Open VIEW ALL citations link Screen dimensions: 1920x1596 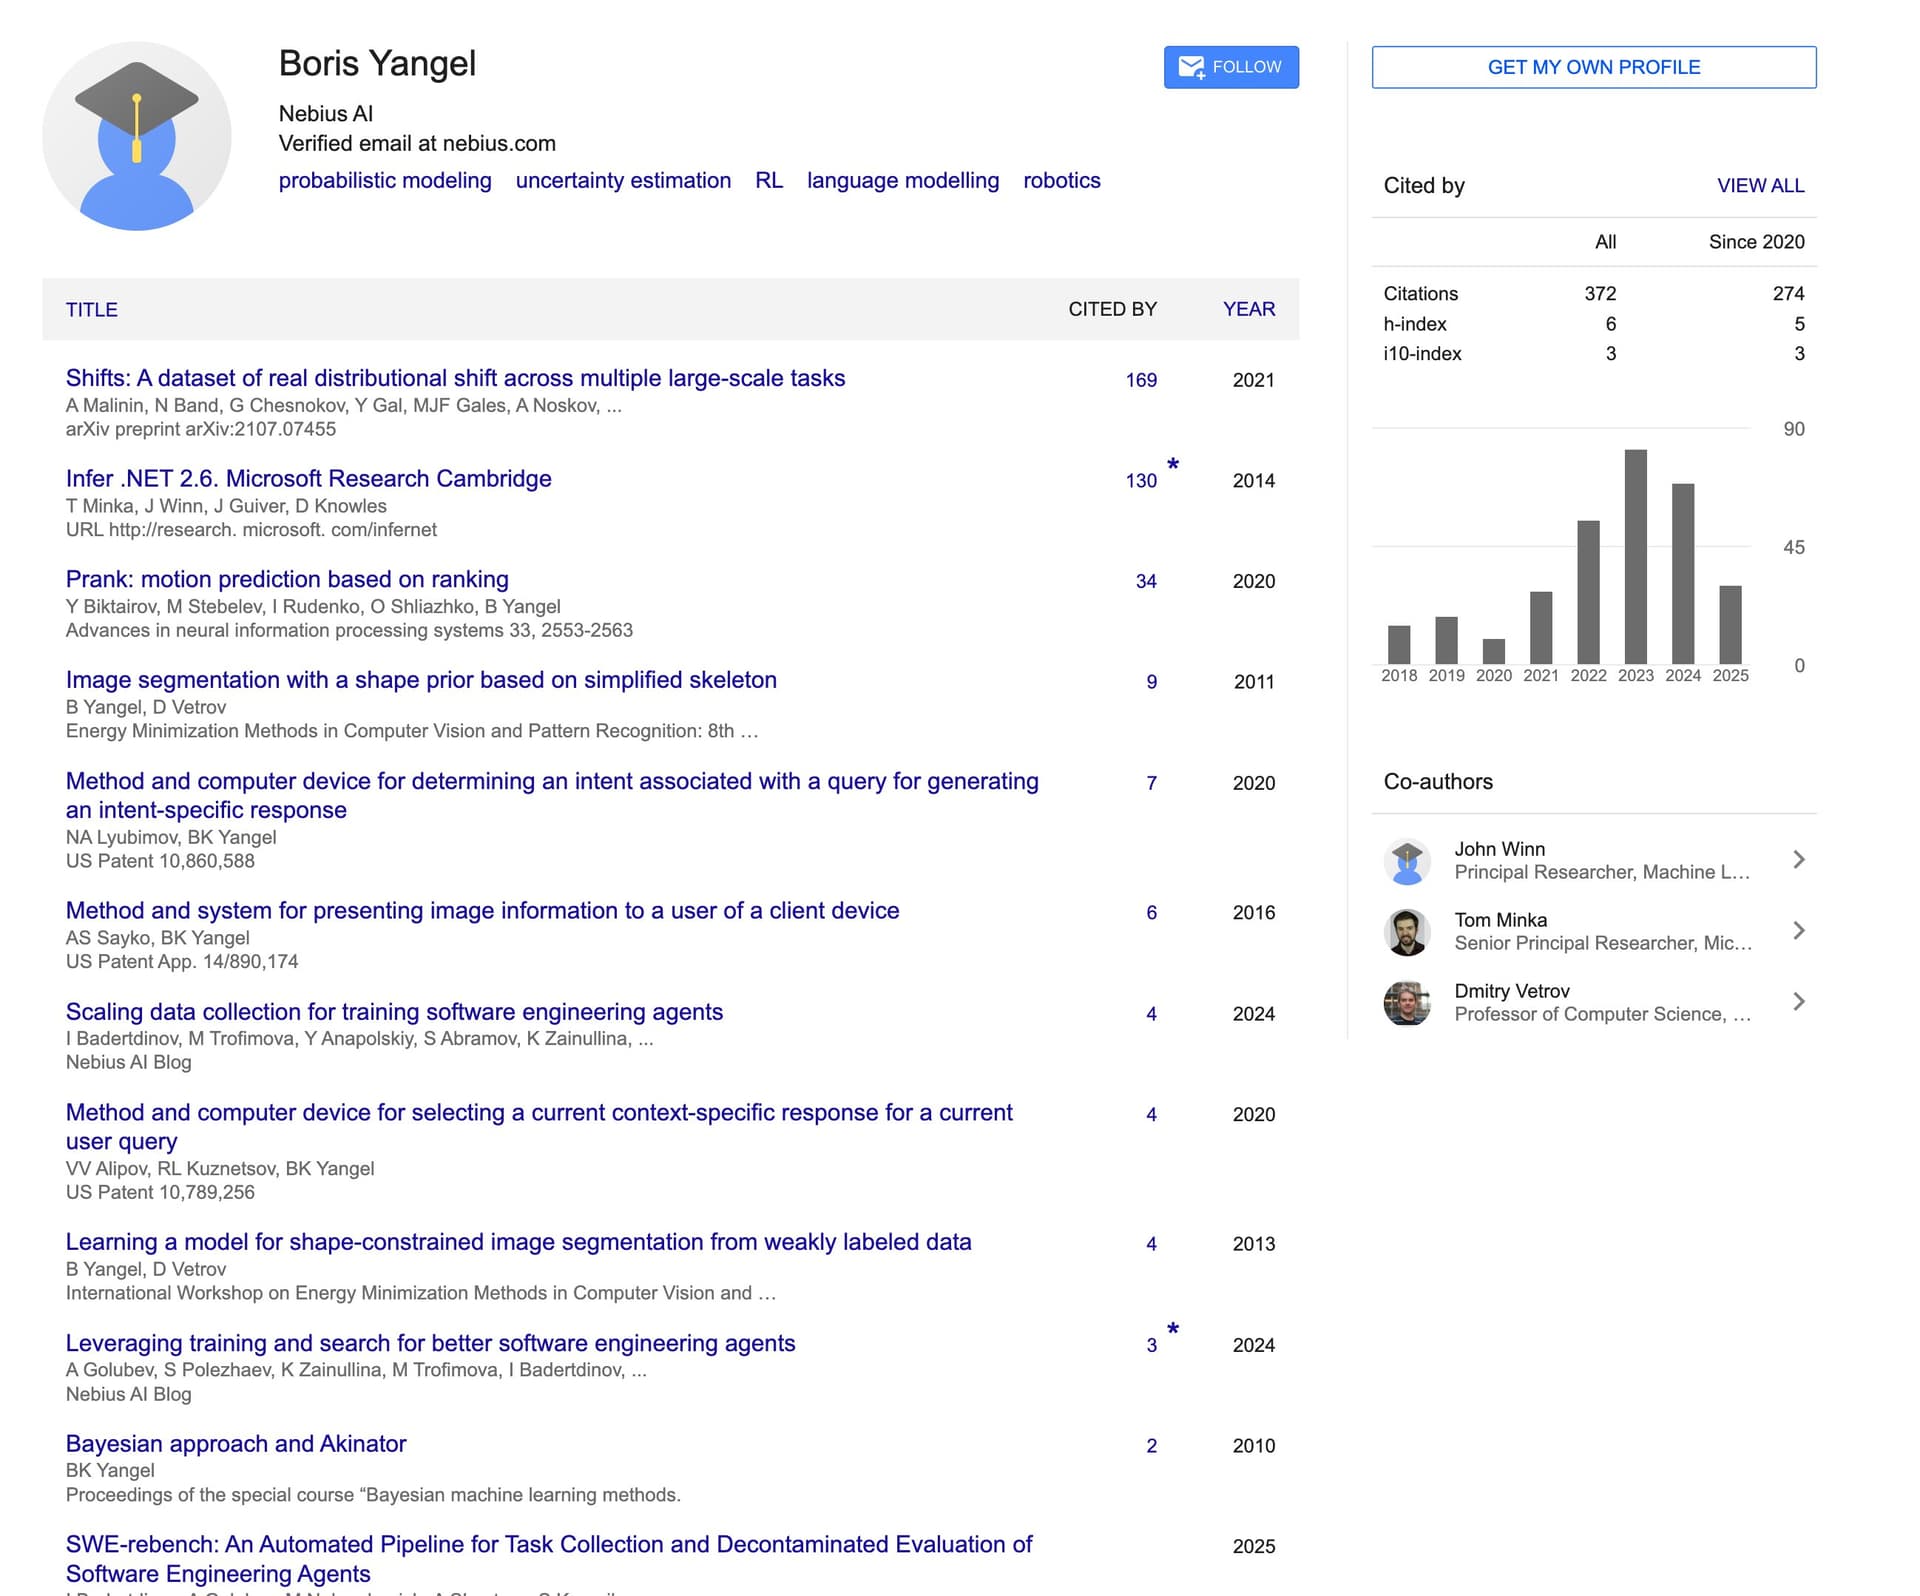1760,186
